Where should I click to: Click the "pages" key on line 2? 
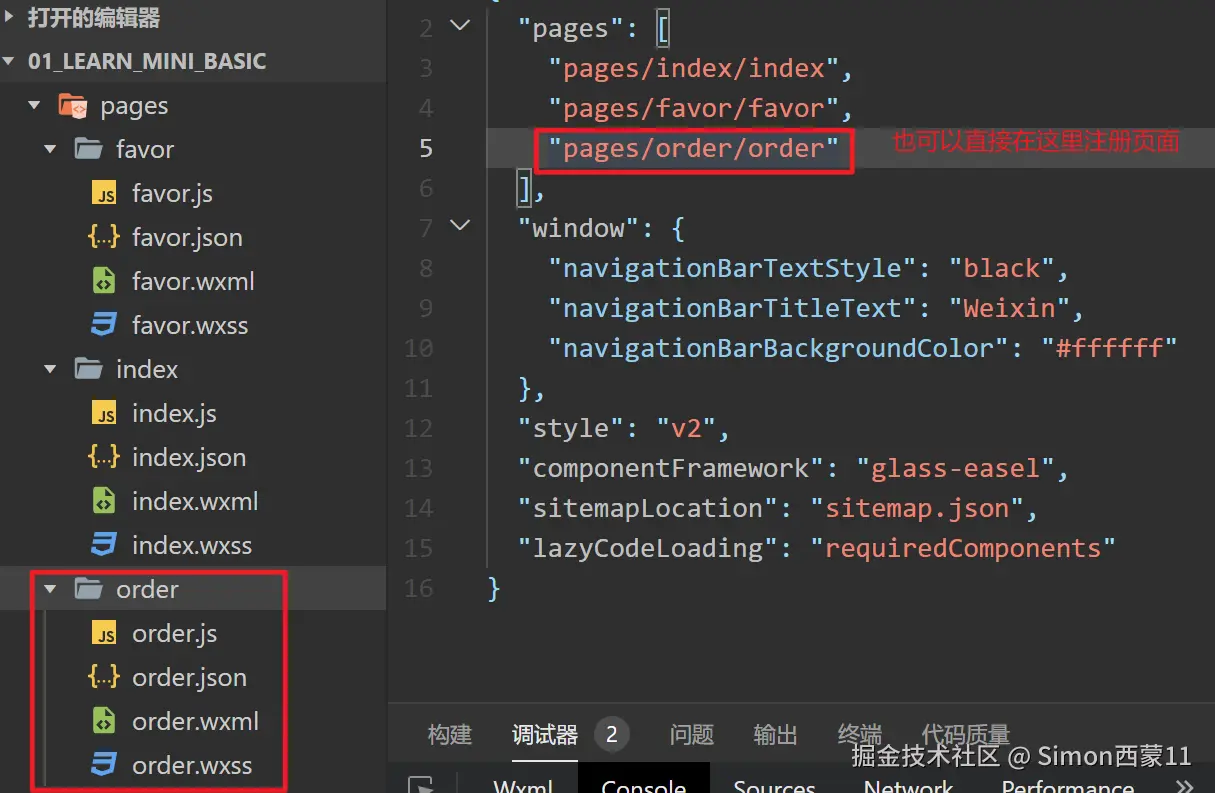pos(571,28)
